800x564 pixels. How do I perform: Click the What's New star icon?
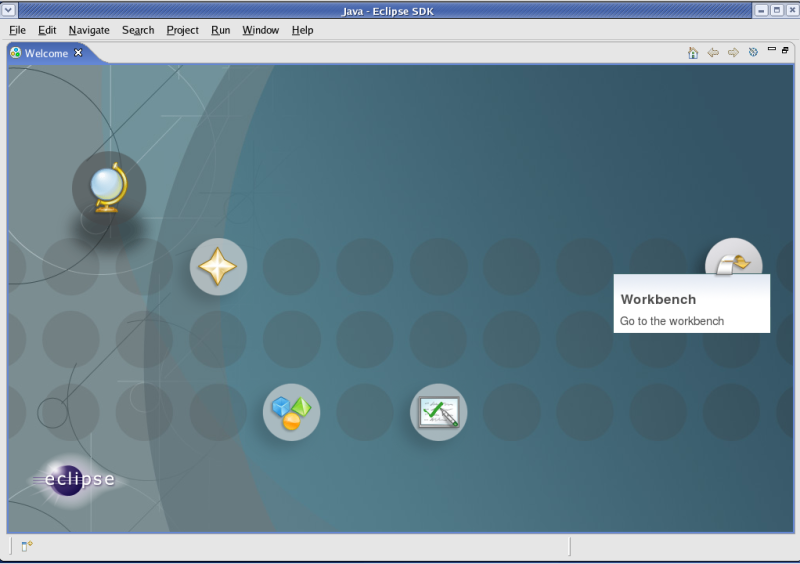[x=218, y=267]
